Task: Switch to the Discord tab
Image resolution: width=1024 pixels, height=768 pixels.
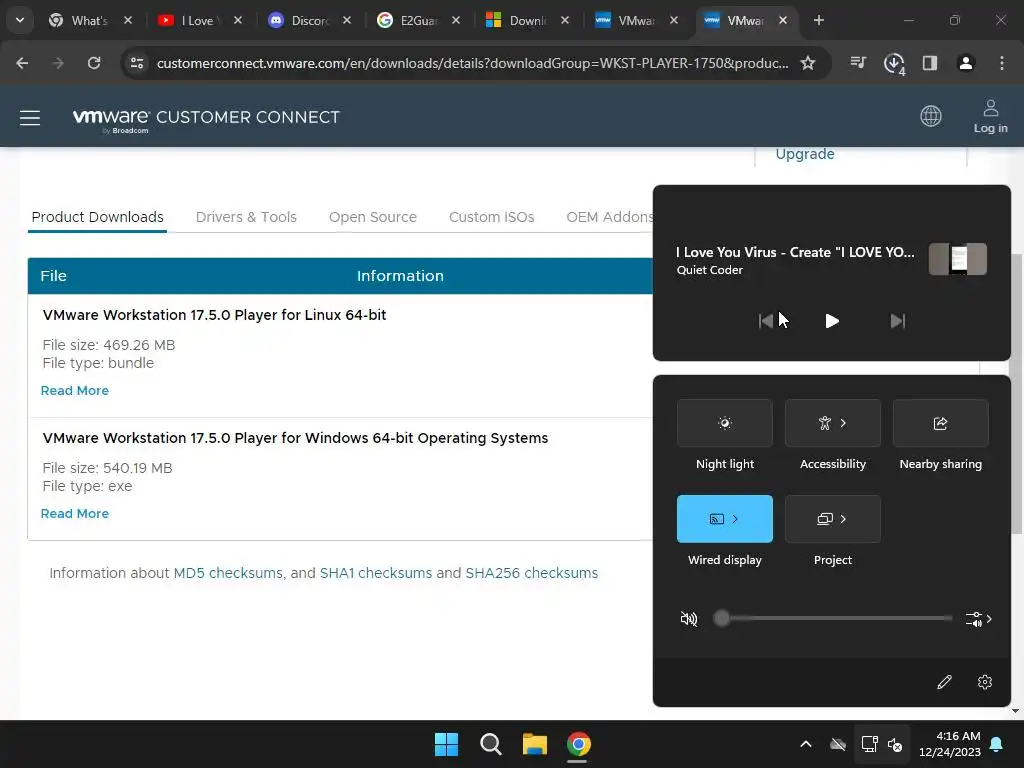Action: (x=307, y=21)
